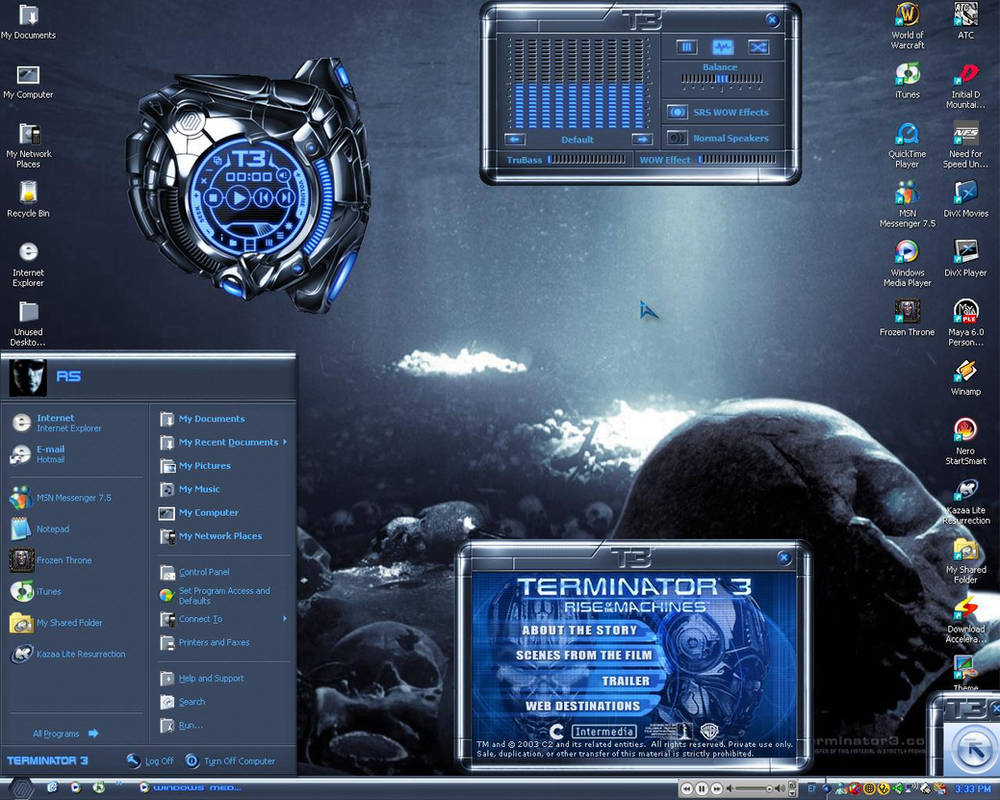The height and width of the screenshot is (800, 1000).
Task: Open E-mail Hotmail in Start menu
Action: click(x=75, y=454)
